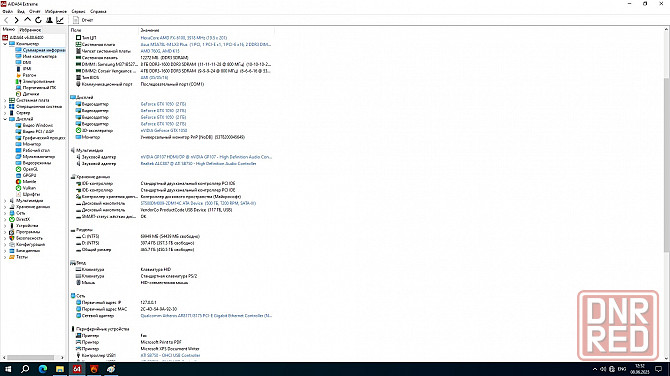
Task: Select Видео Windows in the tree
Action: click(34, 126)
